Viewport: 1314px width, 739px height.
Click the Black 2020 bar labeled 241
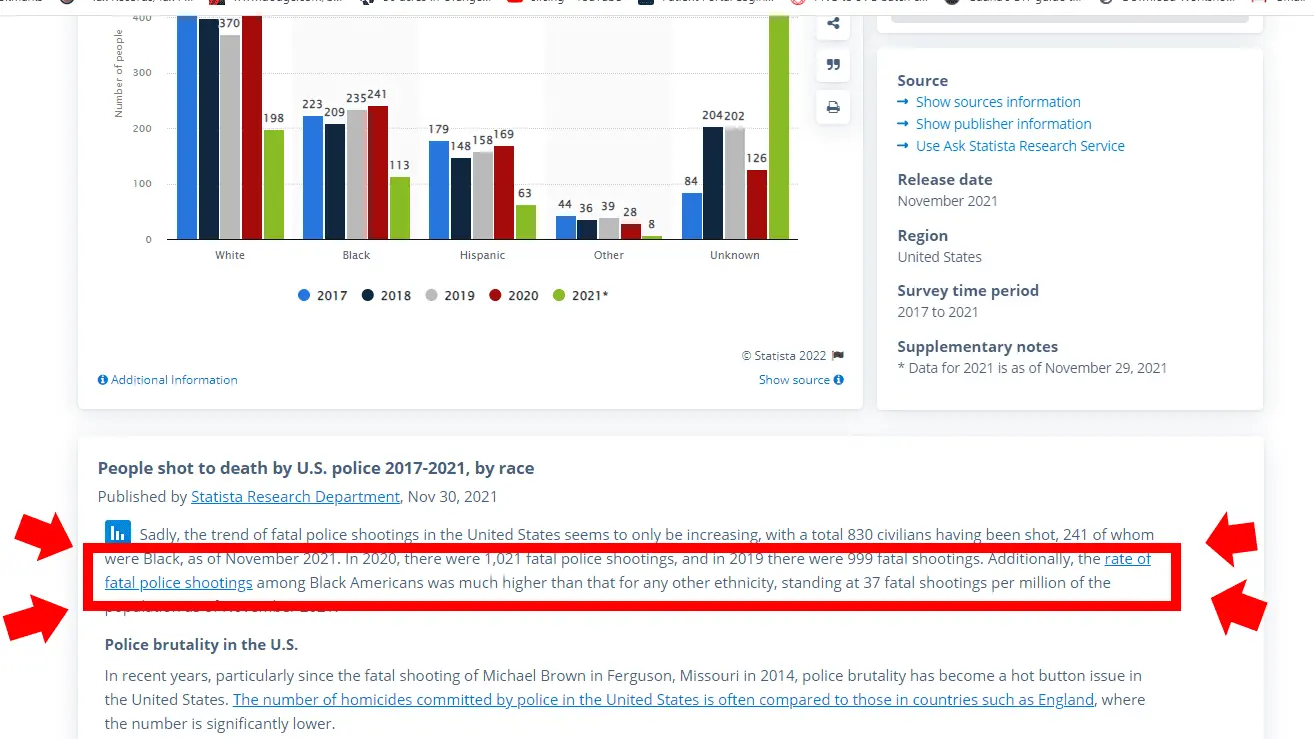coord(378,172)
